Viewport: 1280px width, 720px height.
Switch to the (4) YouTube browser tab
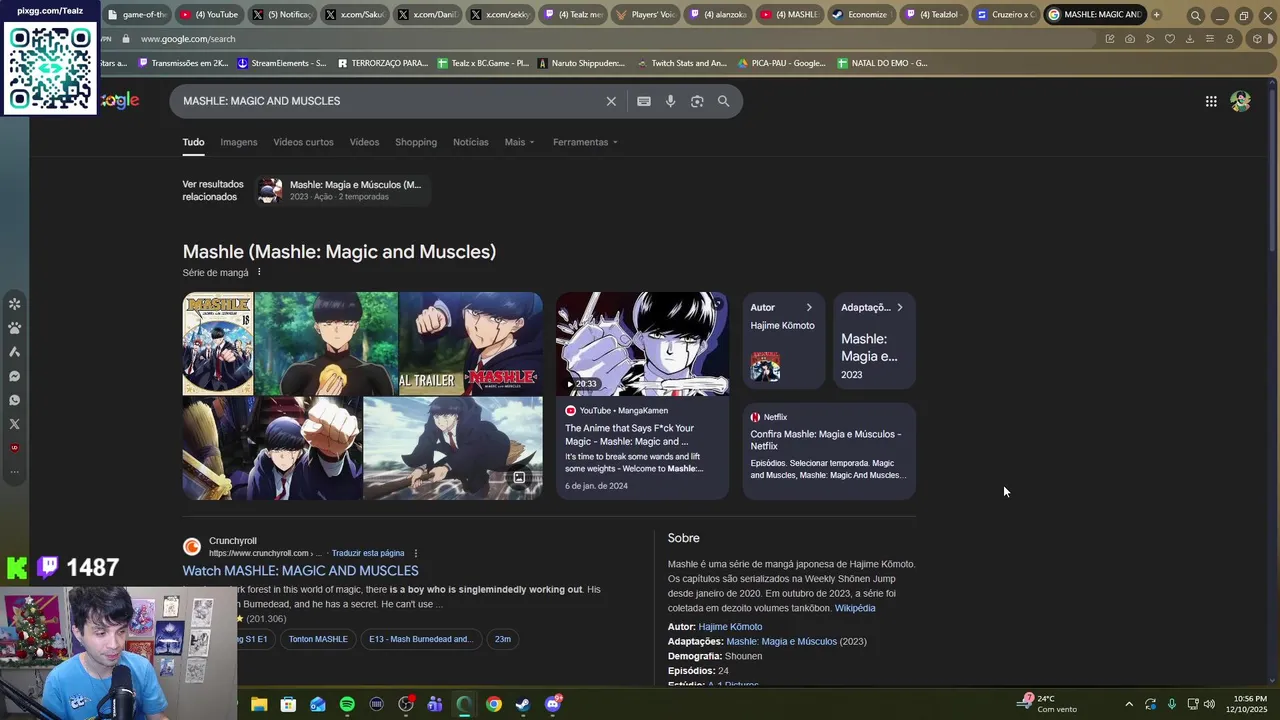tap(209, 15)
